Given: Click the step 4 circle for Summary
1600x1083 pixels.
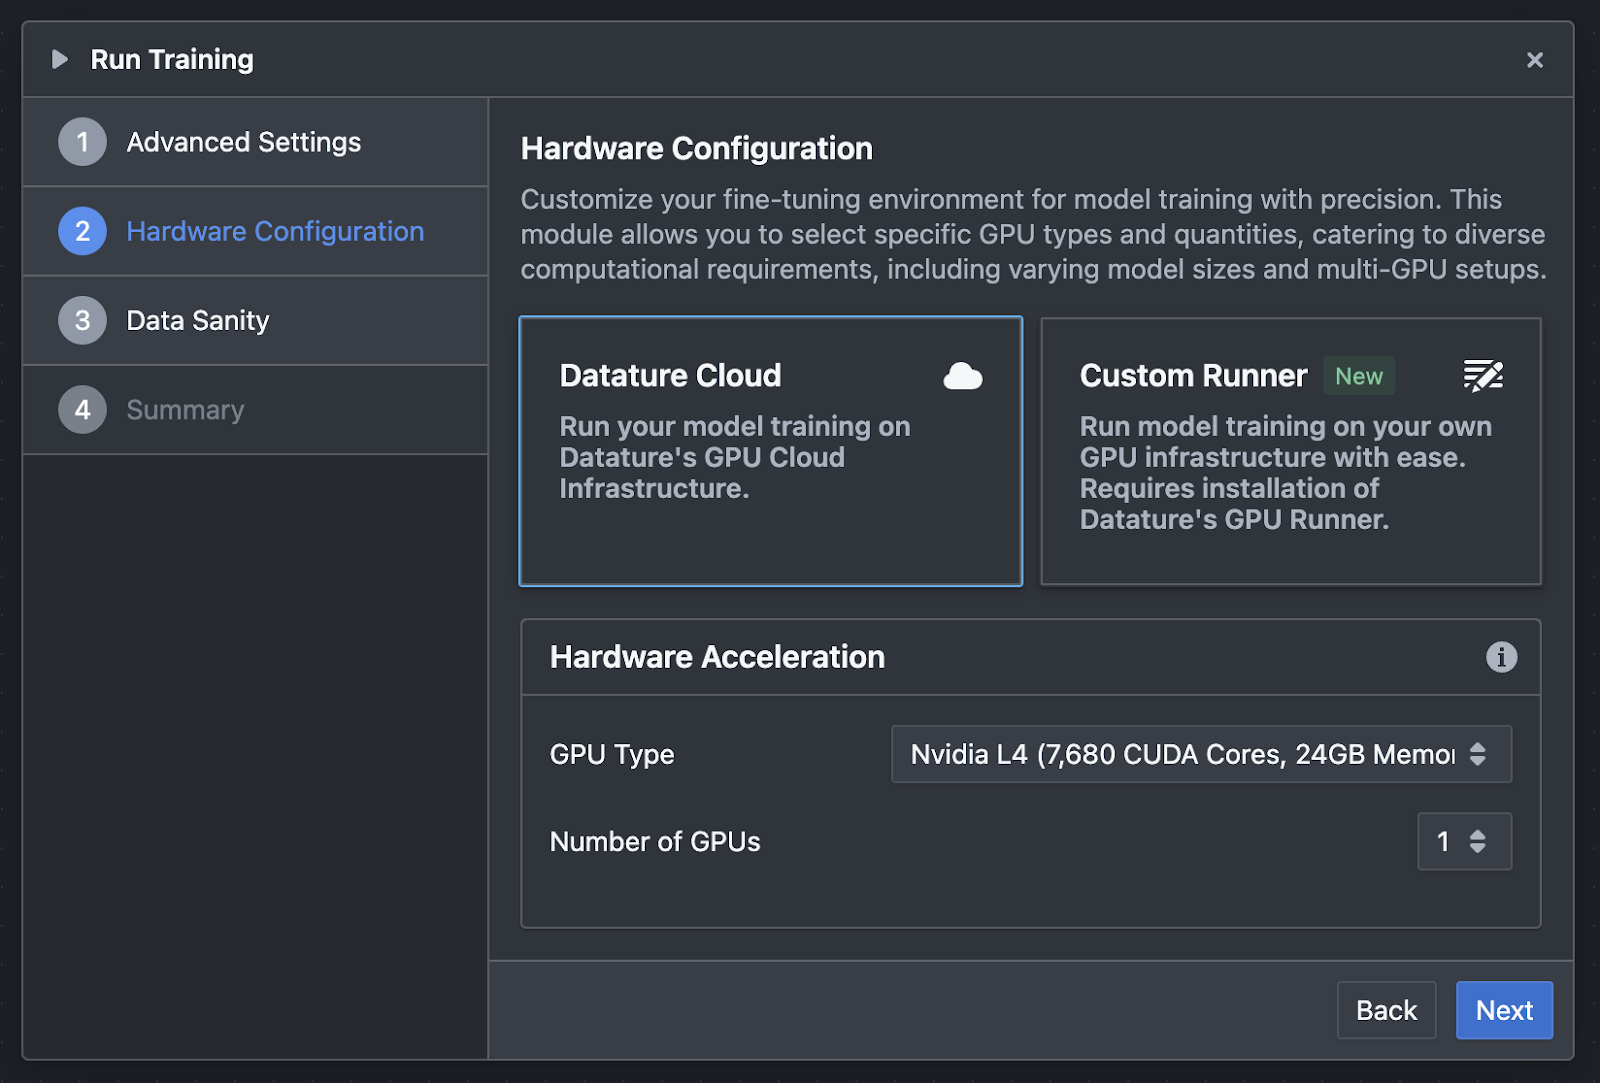Looking at the screenshot, I should pyautogui.click(x=81, y=409).
